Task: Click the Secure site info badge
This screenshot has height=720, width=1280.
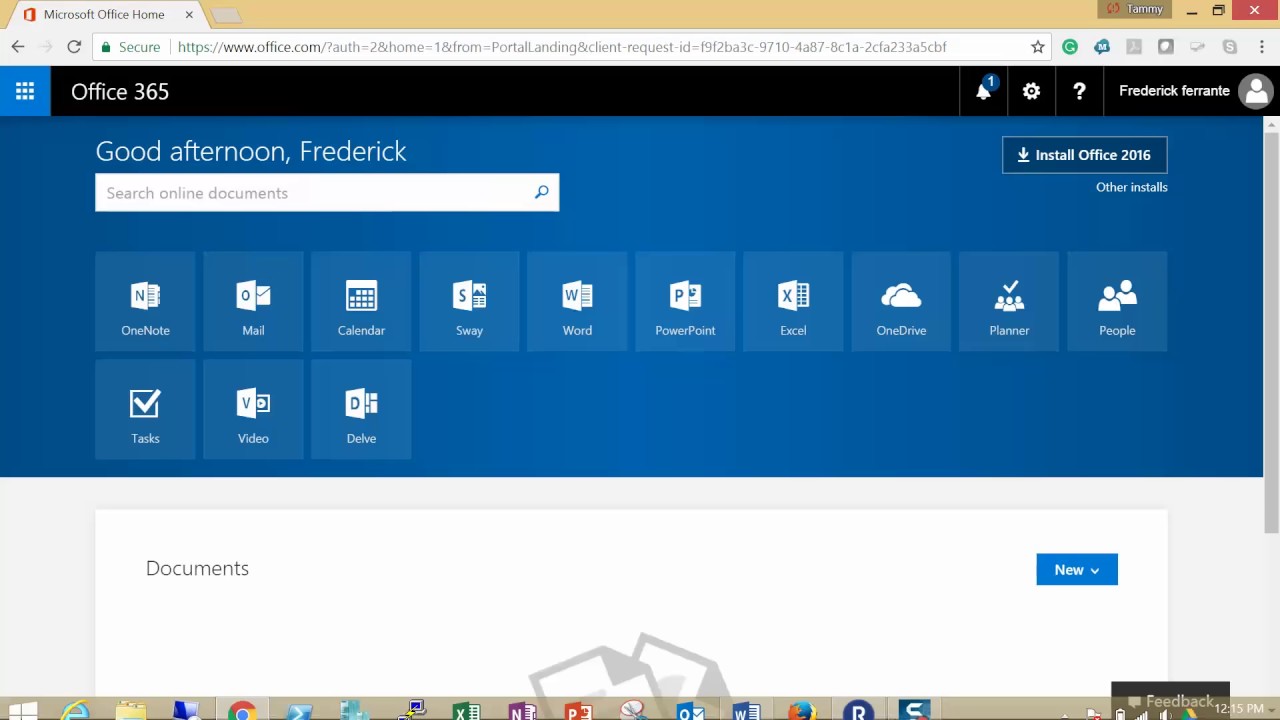Action: (x=129, y=47)
